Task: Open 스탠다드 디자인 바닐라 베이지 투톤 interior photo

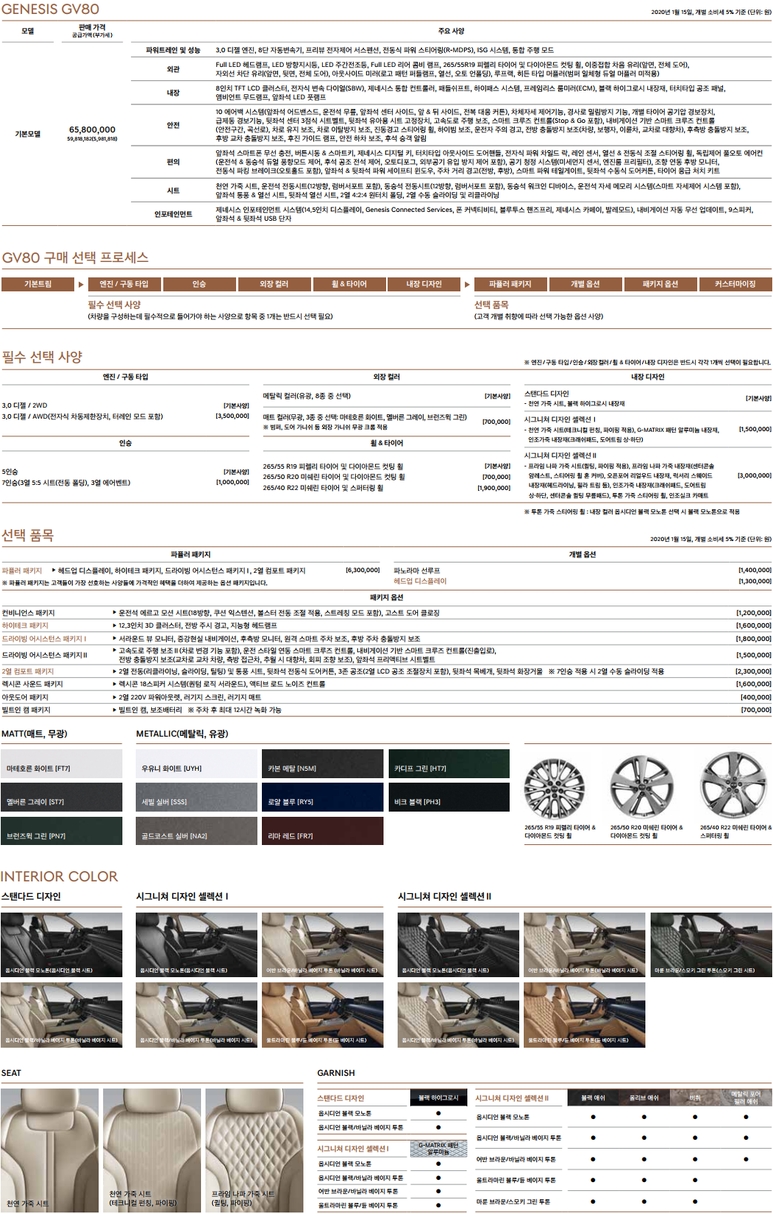Action: click(x=62, y=1015)
